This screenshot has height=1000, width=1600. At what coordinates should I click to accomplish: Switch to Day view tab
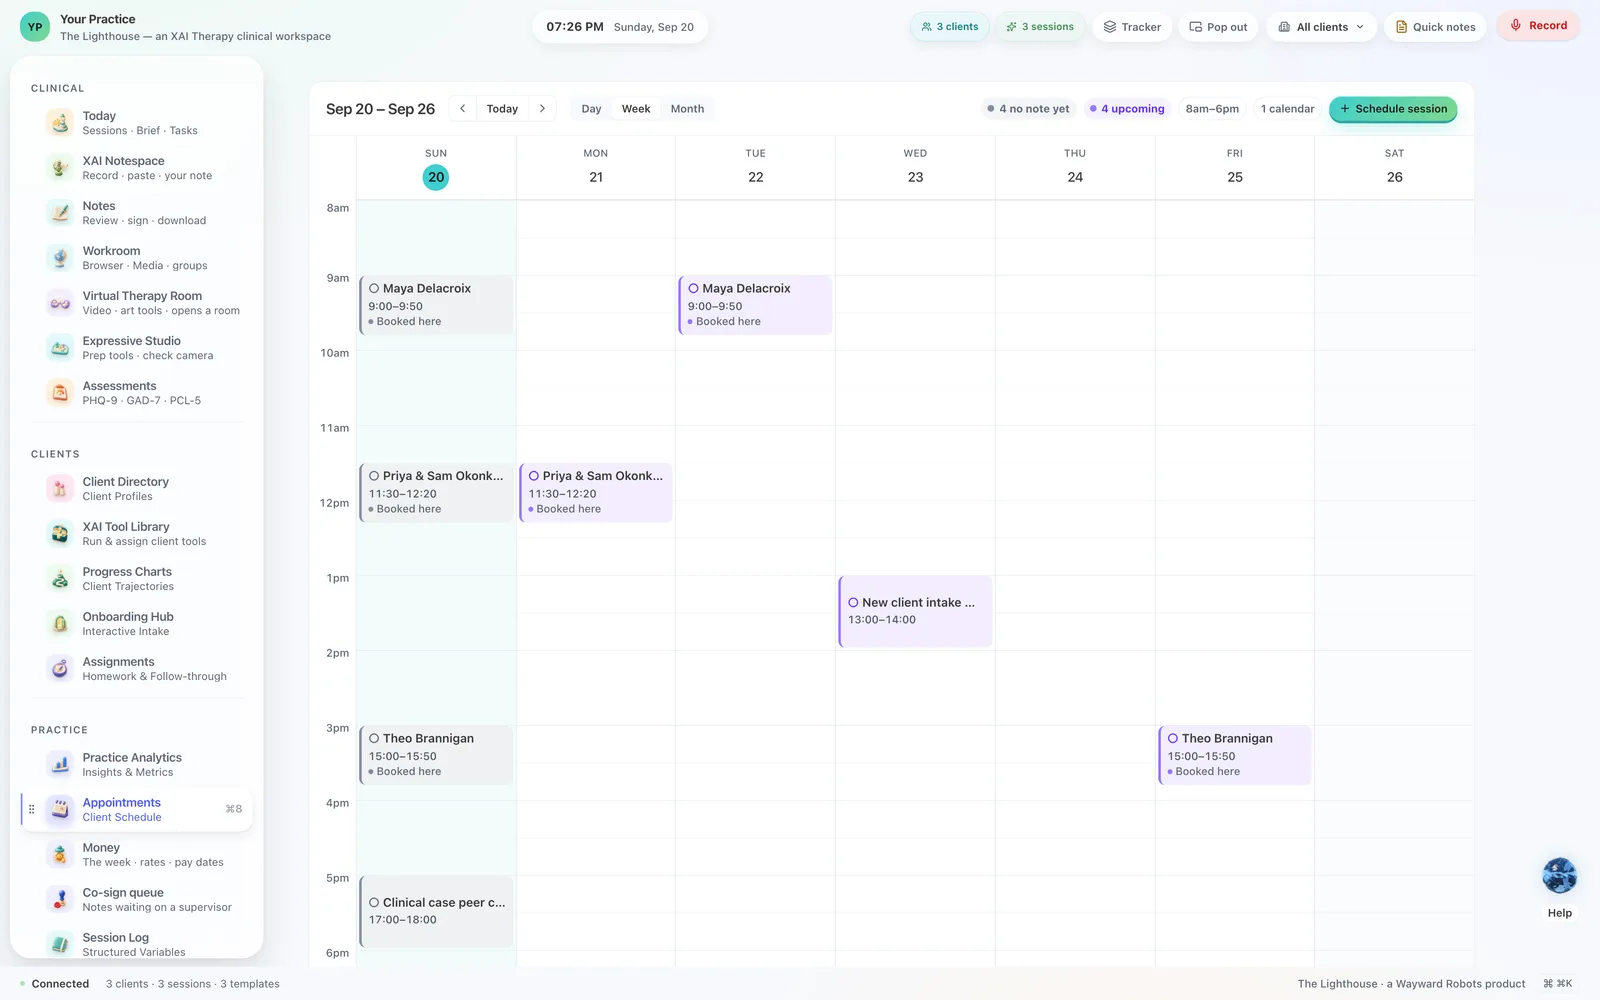point(591,109)
